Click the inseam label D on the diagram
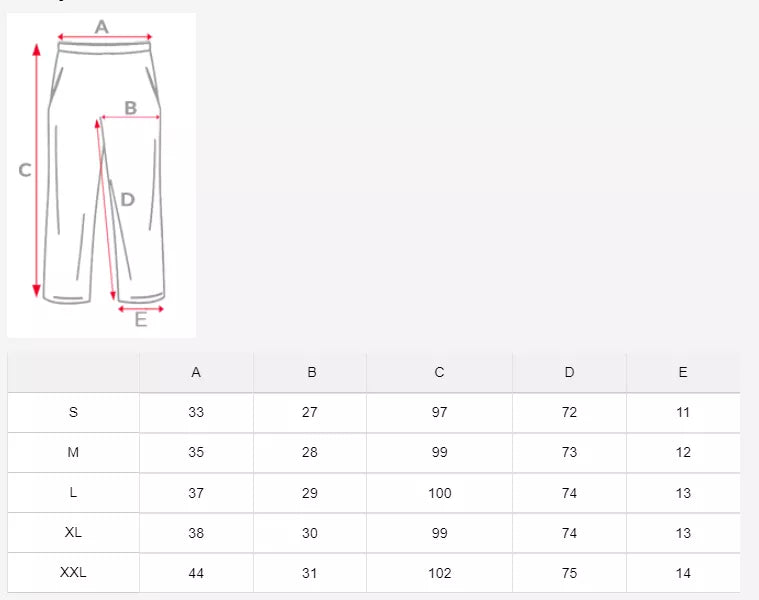The height and width of the screenshot is (600, 759). coord(127,199)
